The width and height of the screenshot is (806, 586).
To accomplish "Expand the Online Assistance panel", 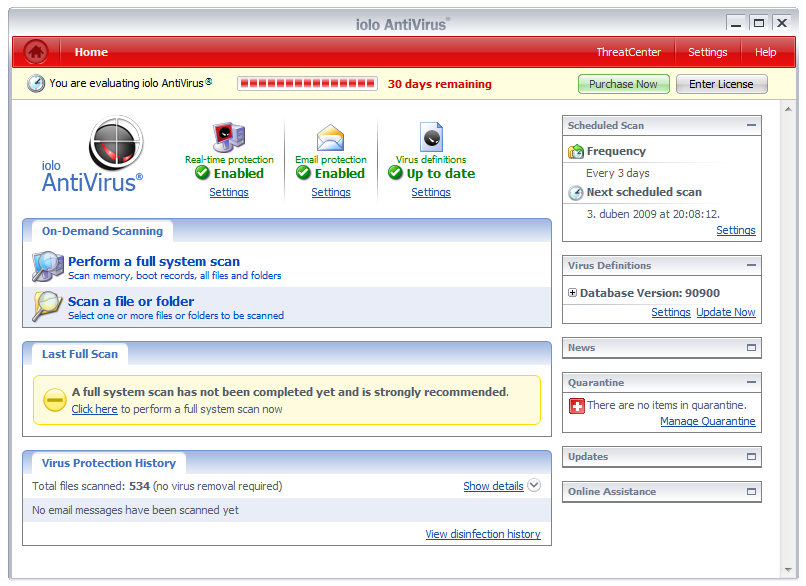I will point(751,491).
